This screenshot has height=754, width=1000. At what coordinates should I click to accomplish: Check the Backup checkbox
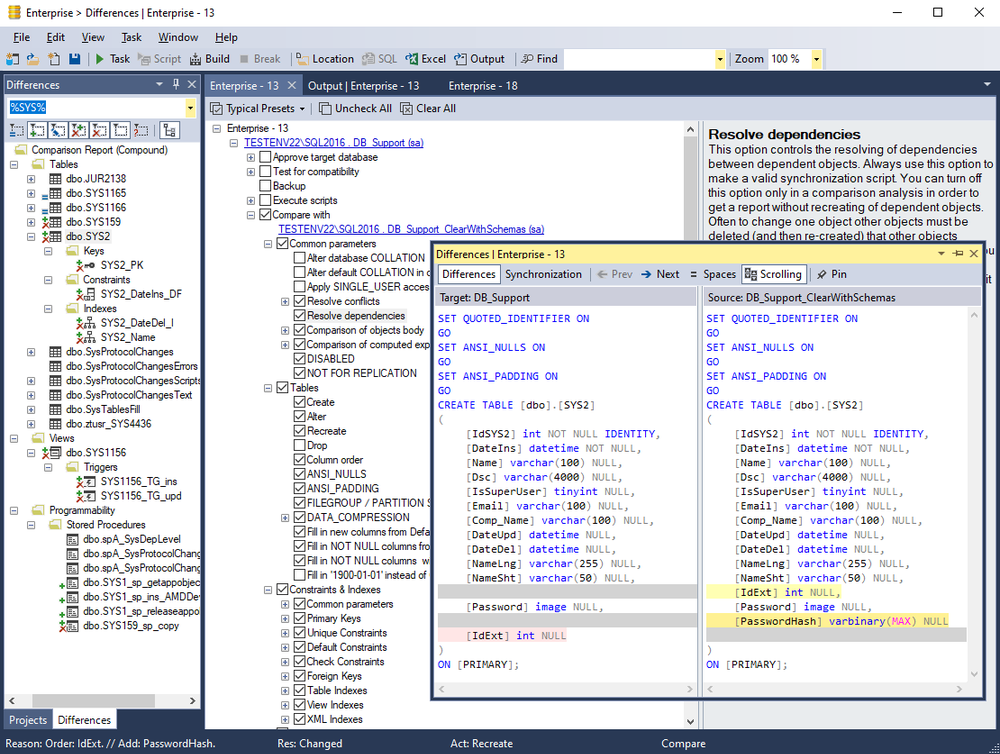[x=266, y=186]
